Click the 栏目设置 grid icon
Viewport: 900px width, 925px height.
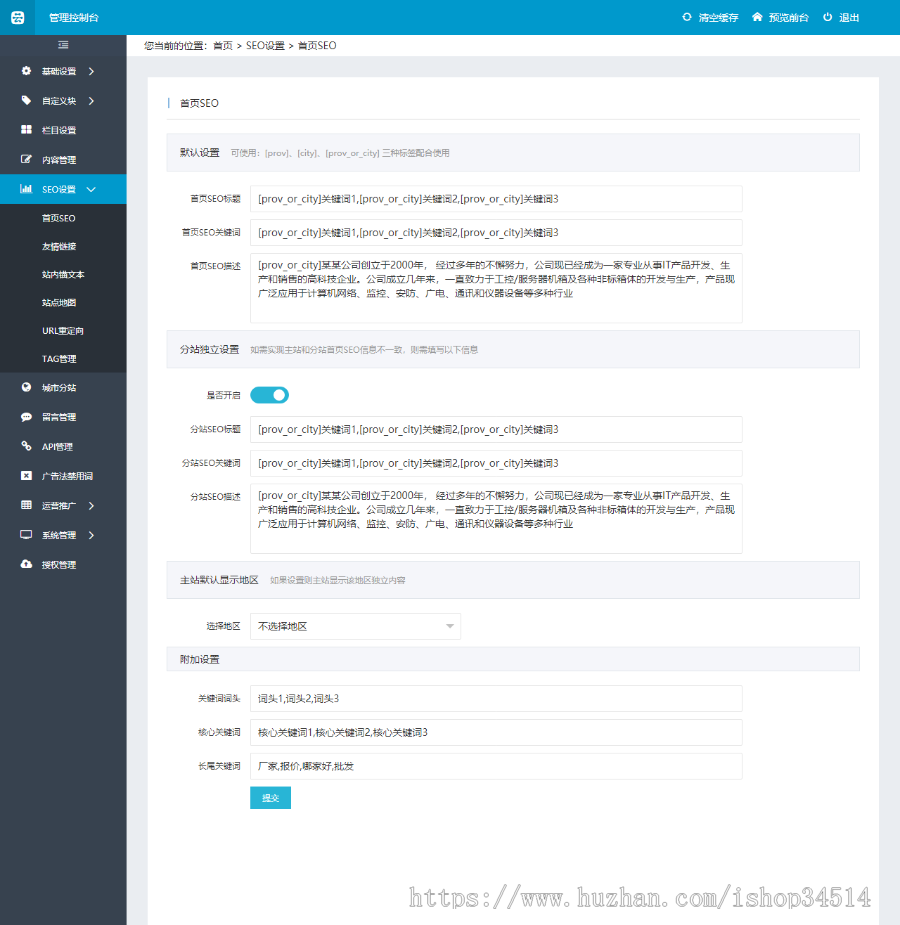pyautogui.click(x=26, y=130)
